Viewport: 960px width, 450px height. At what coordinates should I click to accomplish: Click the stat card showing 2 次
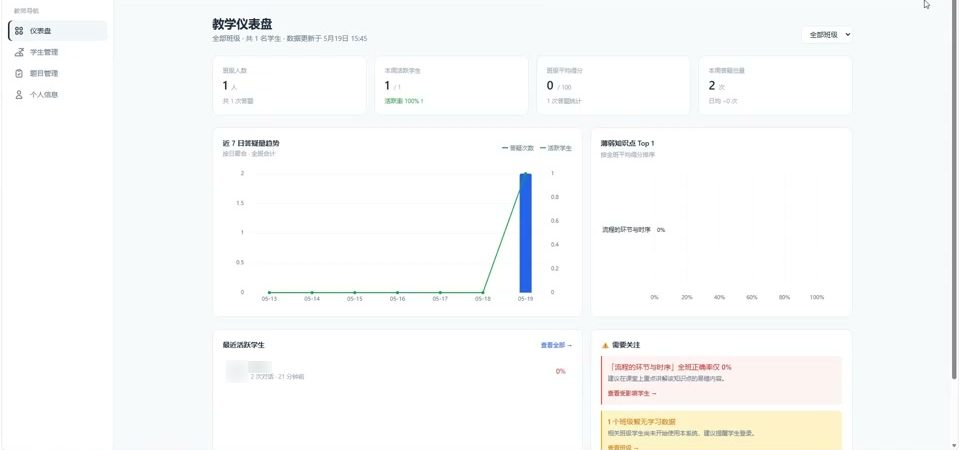(x=775, y=86)
